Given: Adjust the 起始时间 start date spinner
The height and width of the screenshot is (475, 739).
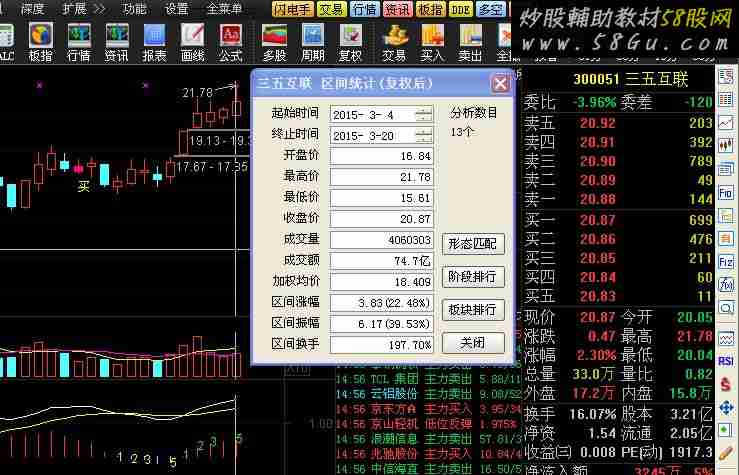Looking at the screenshot, I should [x=424, y=115].
